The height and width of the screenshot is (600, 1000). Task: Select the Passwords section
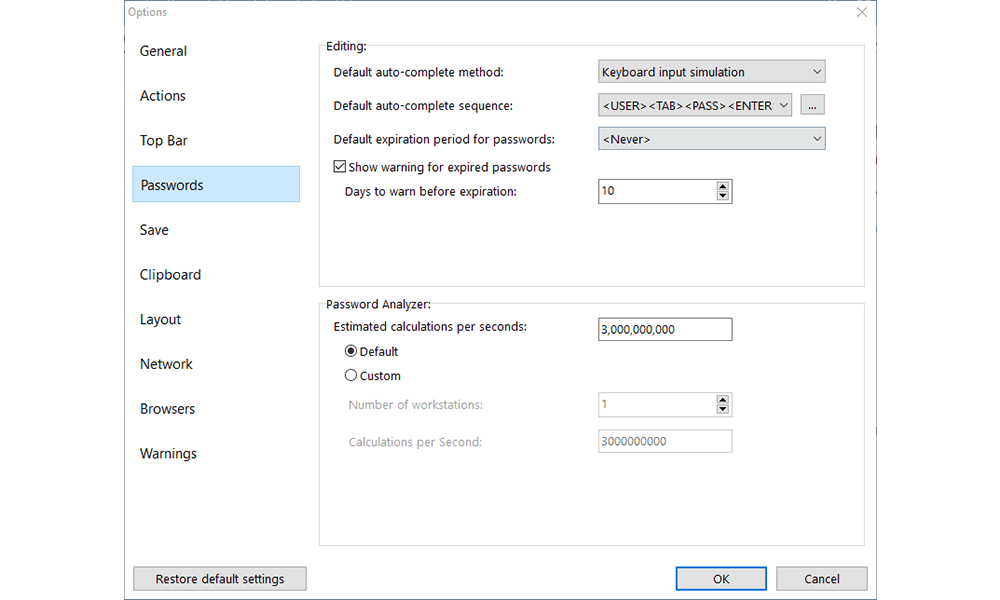tap(216, 184)
